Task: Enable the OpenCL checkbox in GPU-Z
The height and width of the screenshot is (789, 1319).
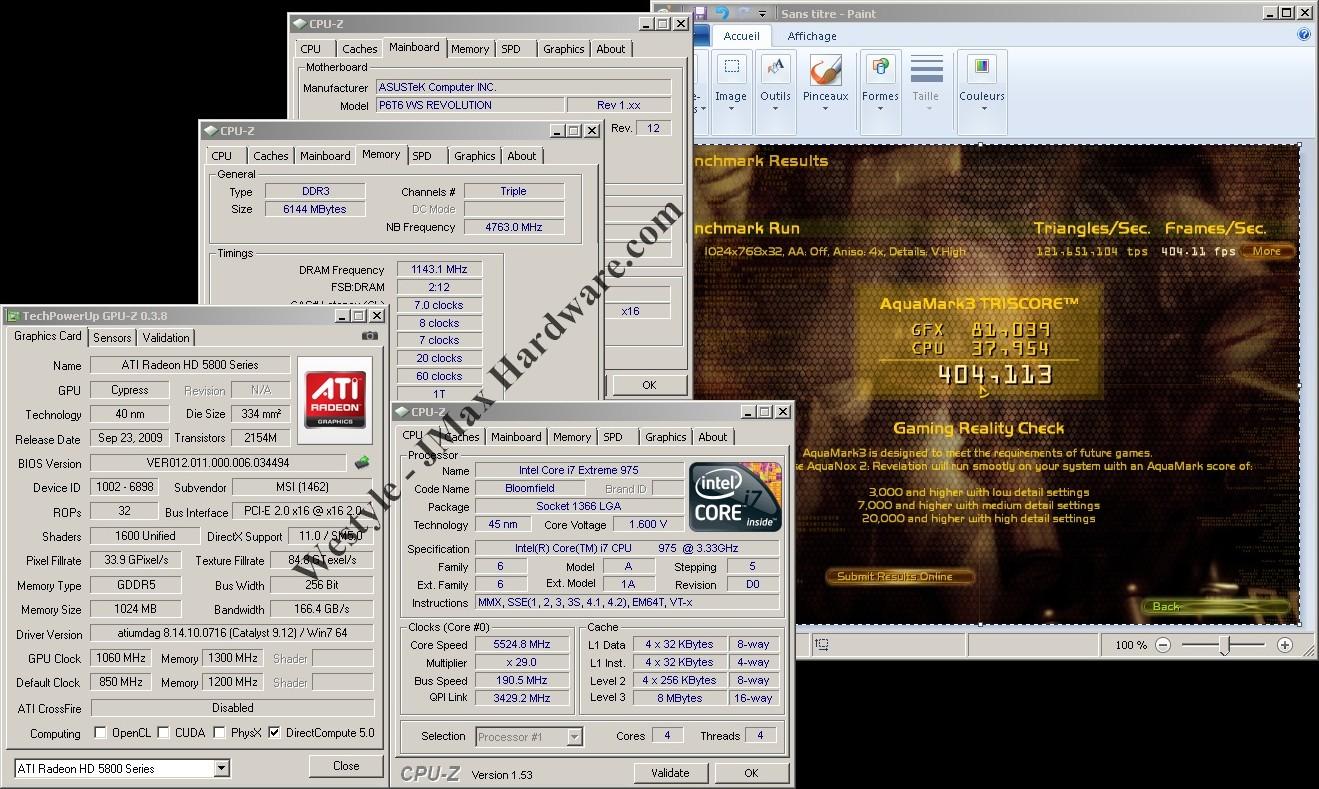Action: (x=100, y=733)
